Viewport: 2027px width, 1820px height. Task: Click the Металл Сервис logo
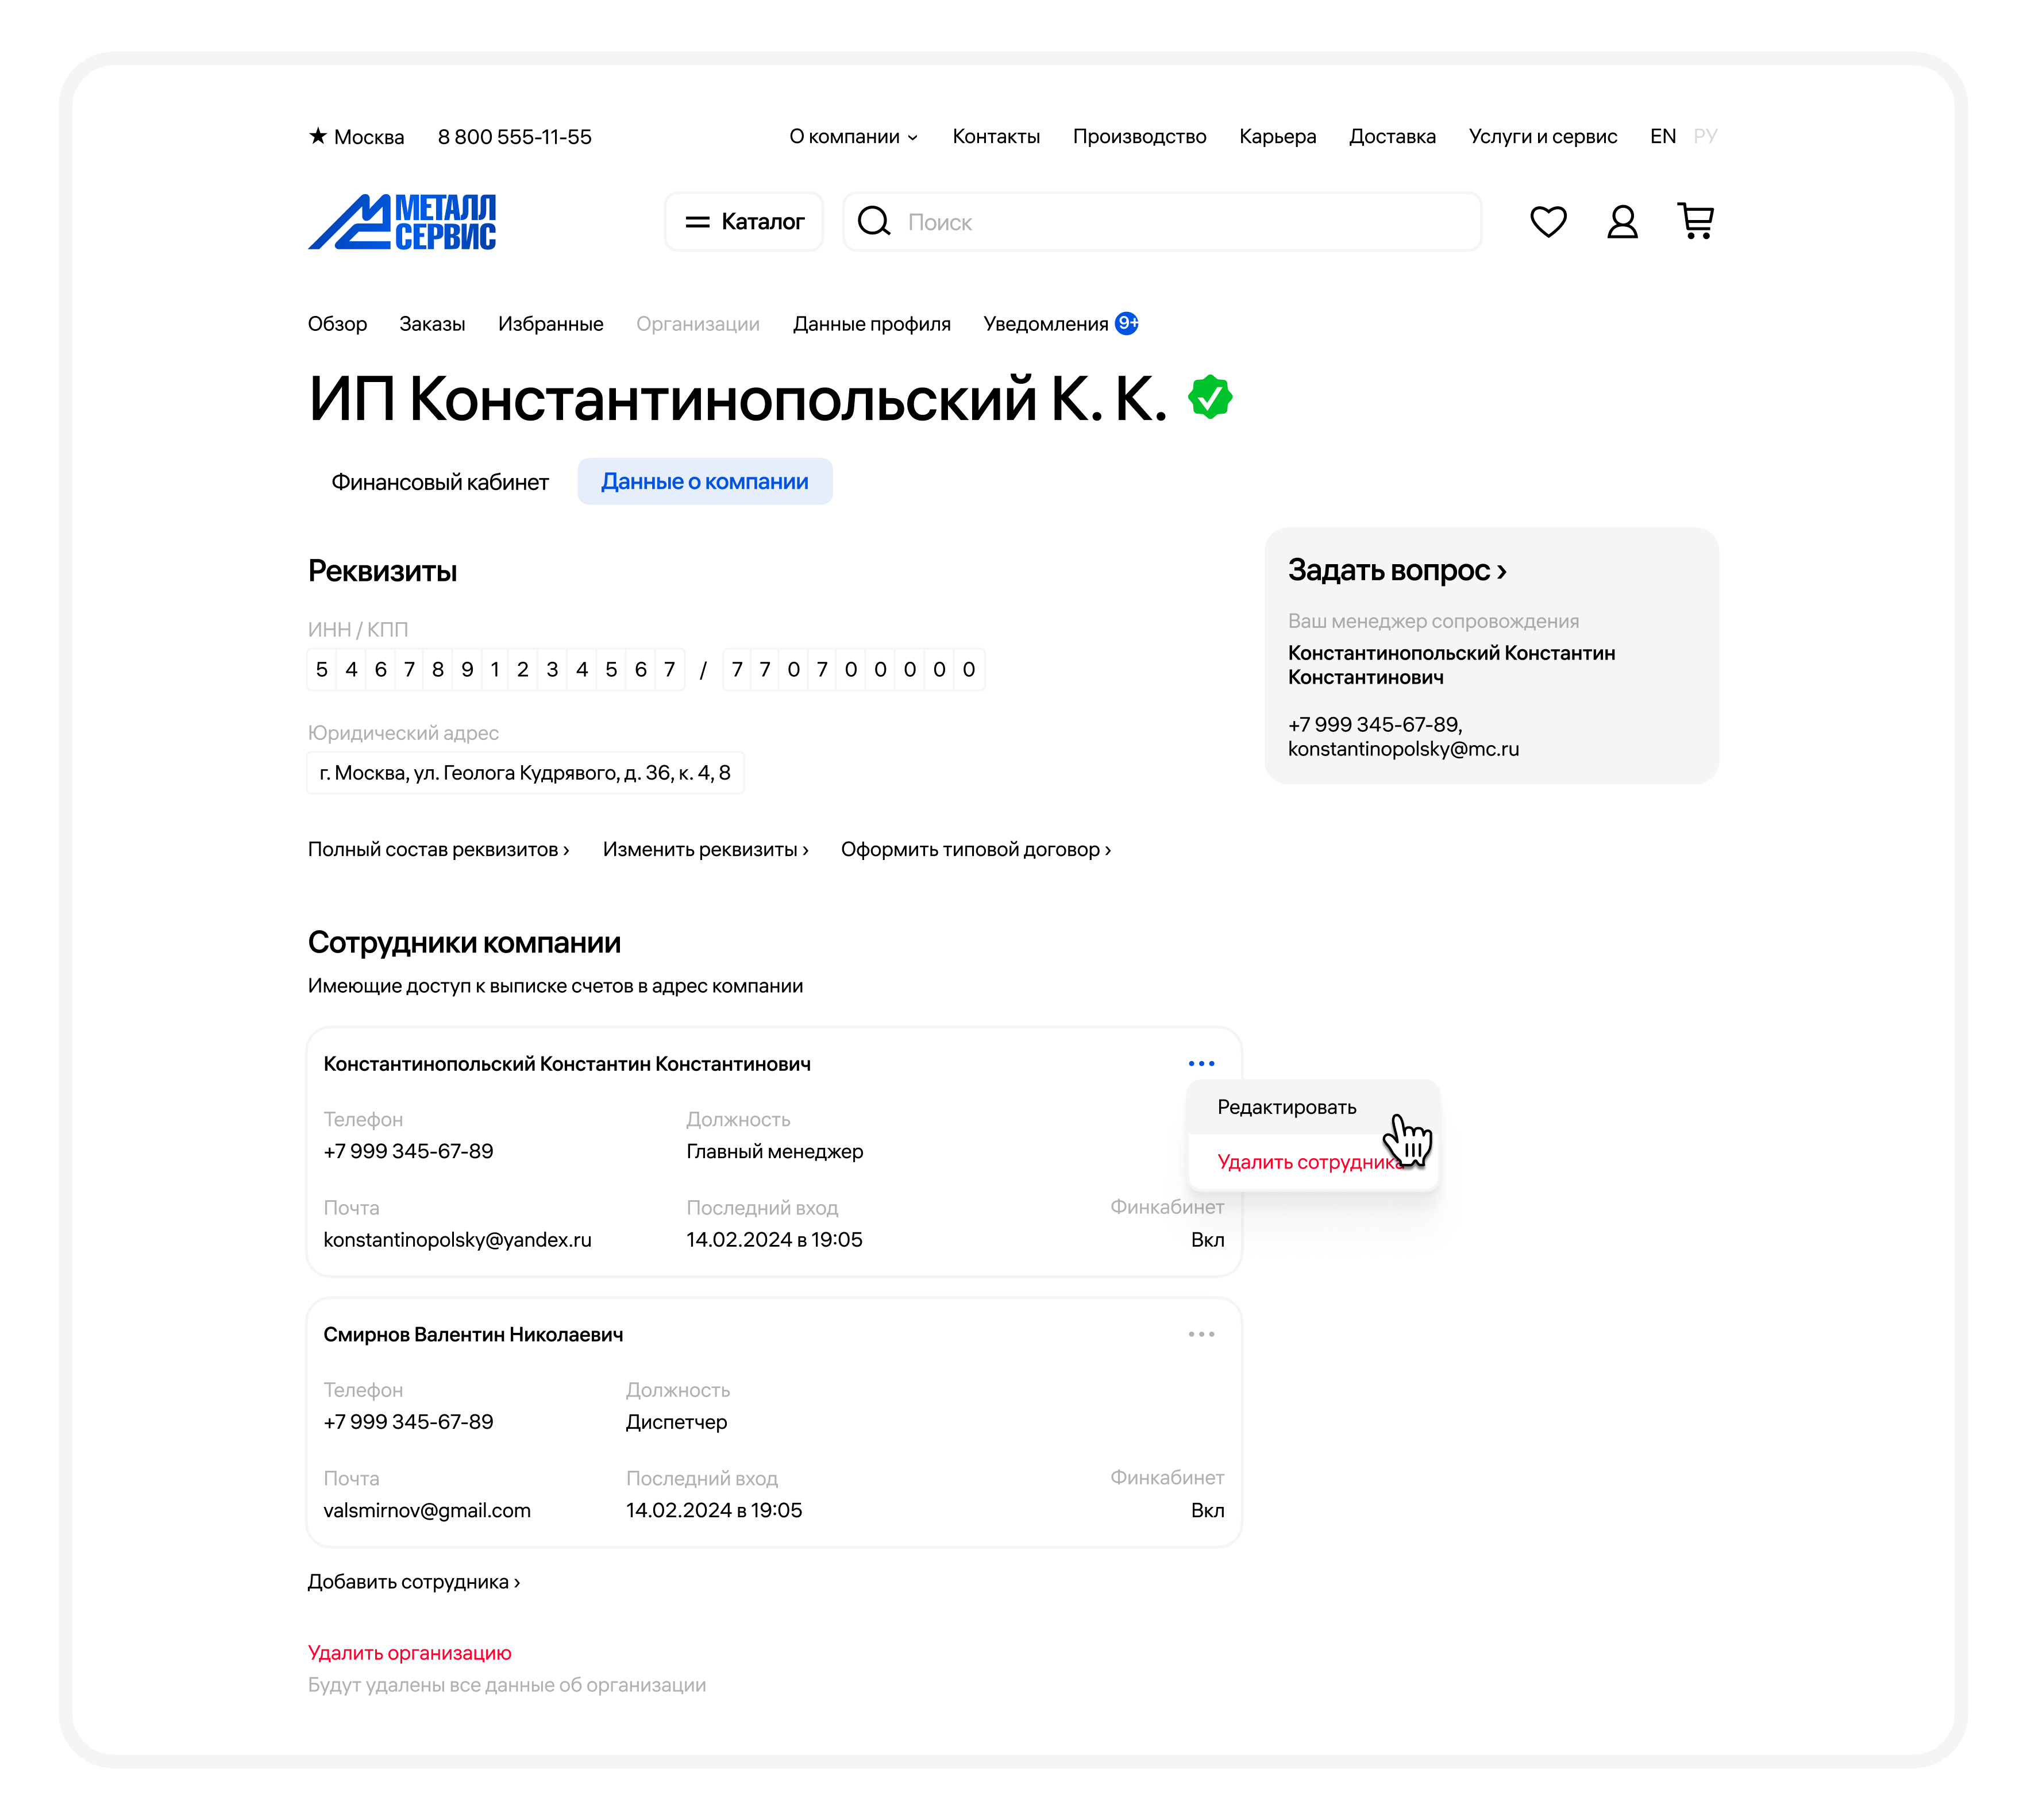tap(402, 221)
